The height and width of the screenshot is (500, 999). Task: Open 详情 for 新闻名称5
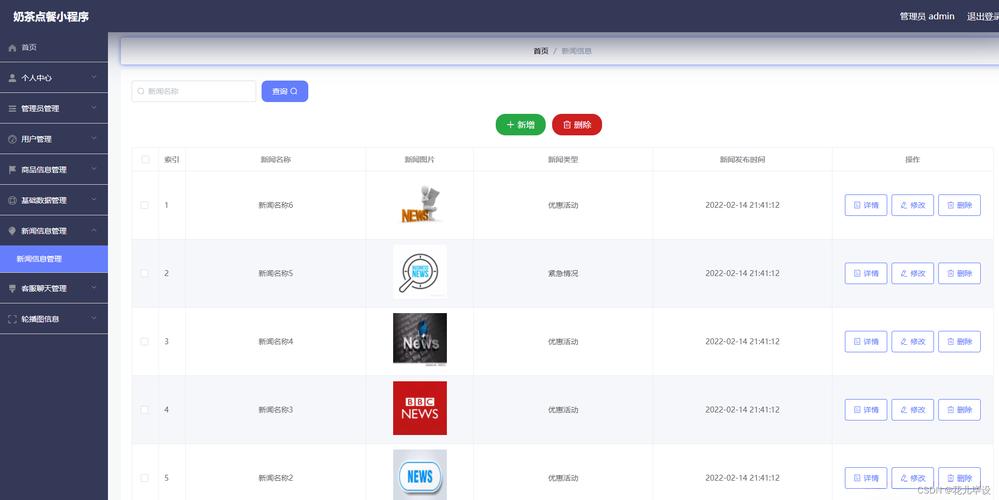[x=866, y=273]
